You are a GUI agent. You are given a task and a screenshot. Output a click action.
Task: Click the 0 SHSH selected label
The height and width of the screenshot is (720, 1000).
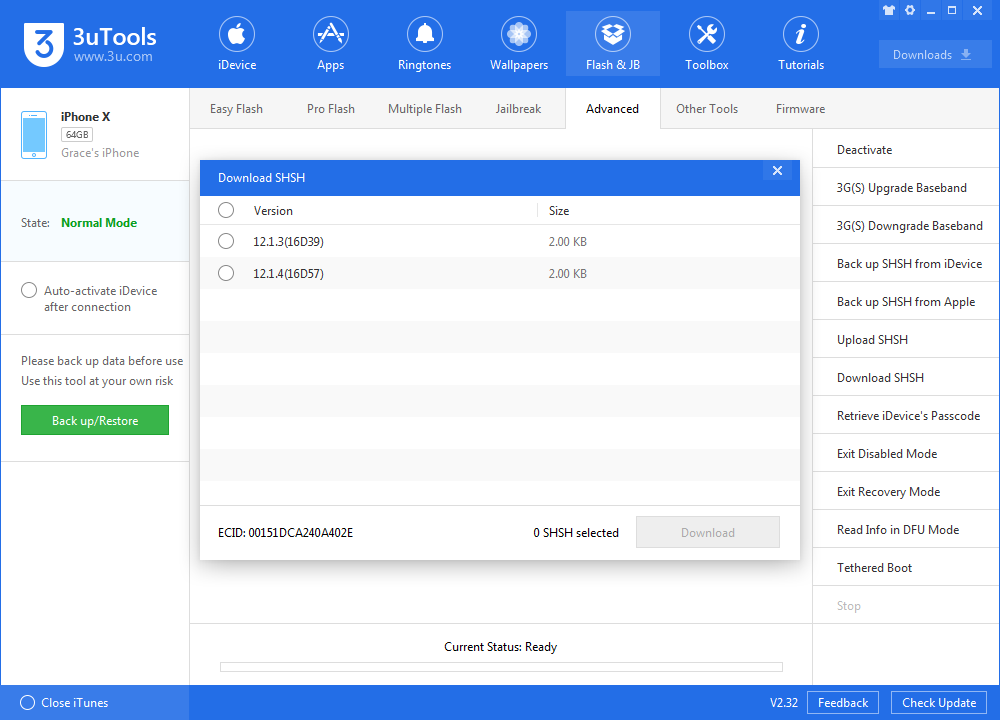576,533
